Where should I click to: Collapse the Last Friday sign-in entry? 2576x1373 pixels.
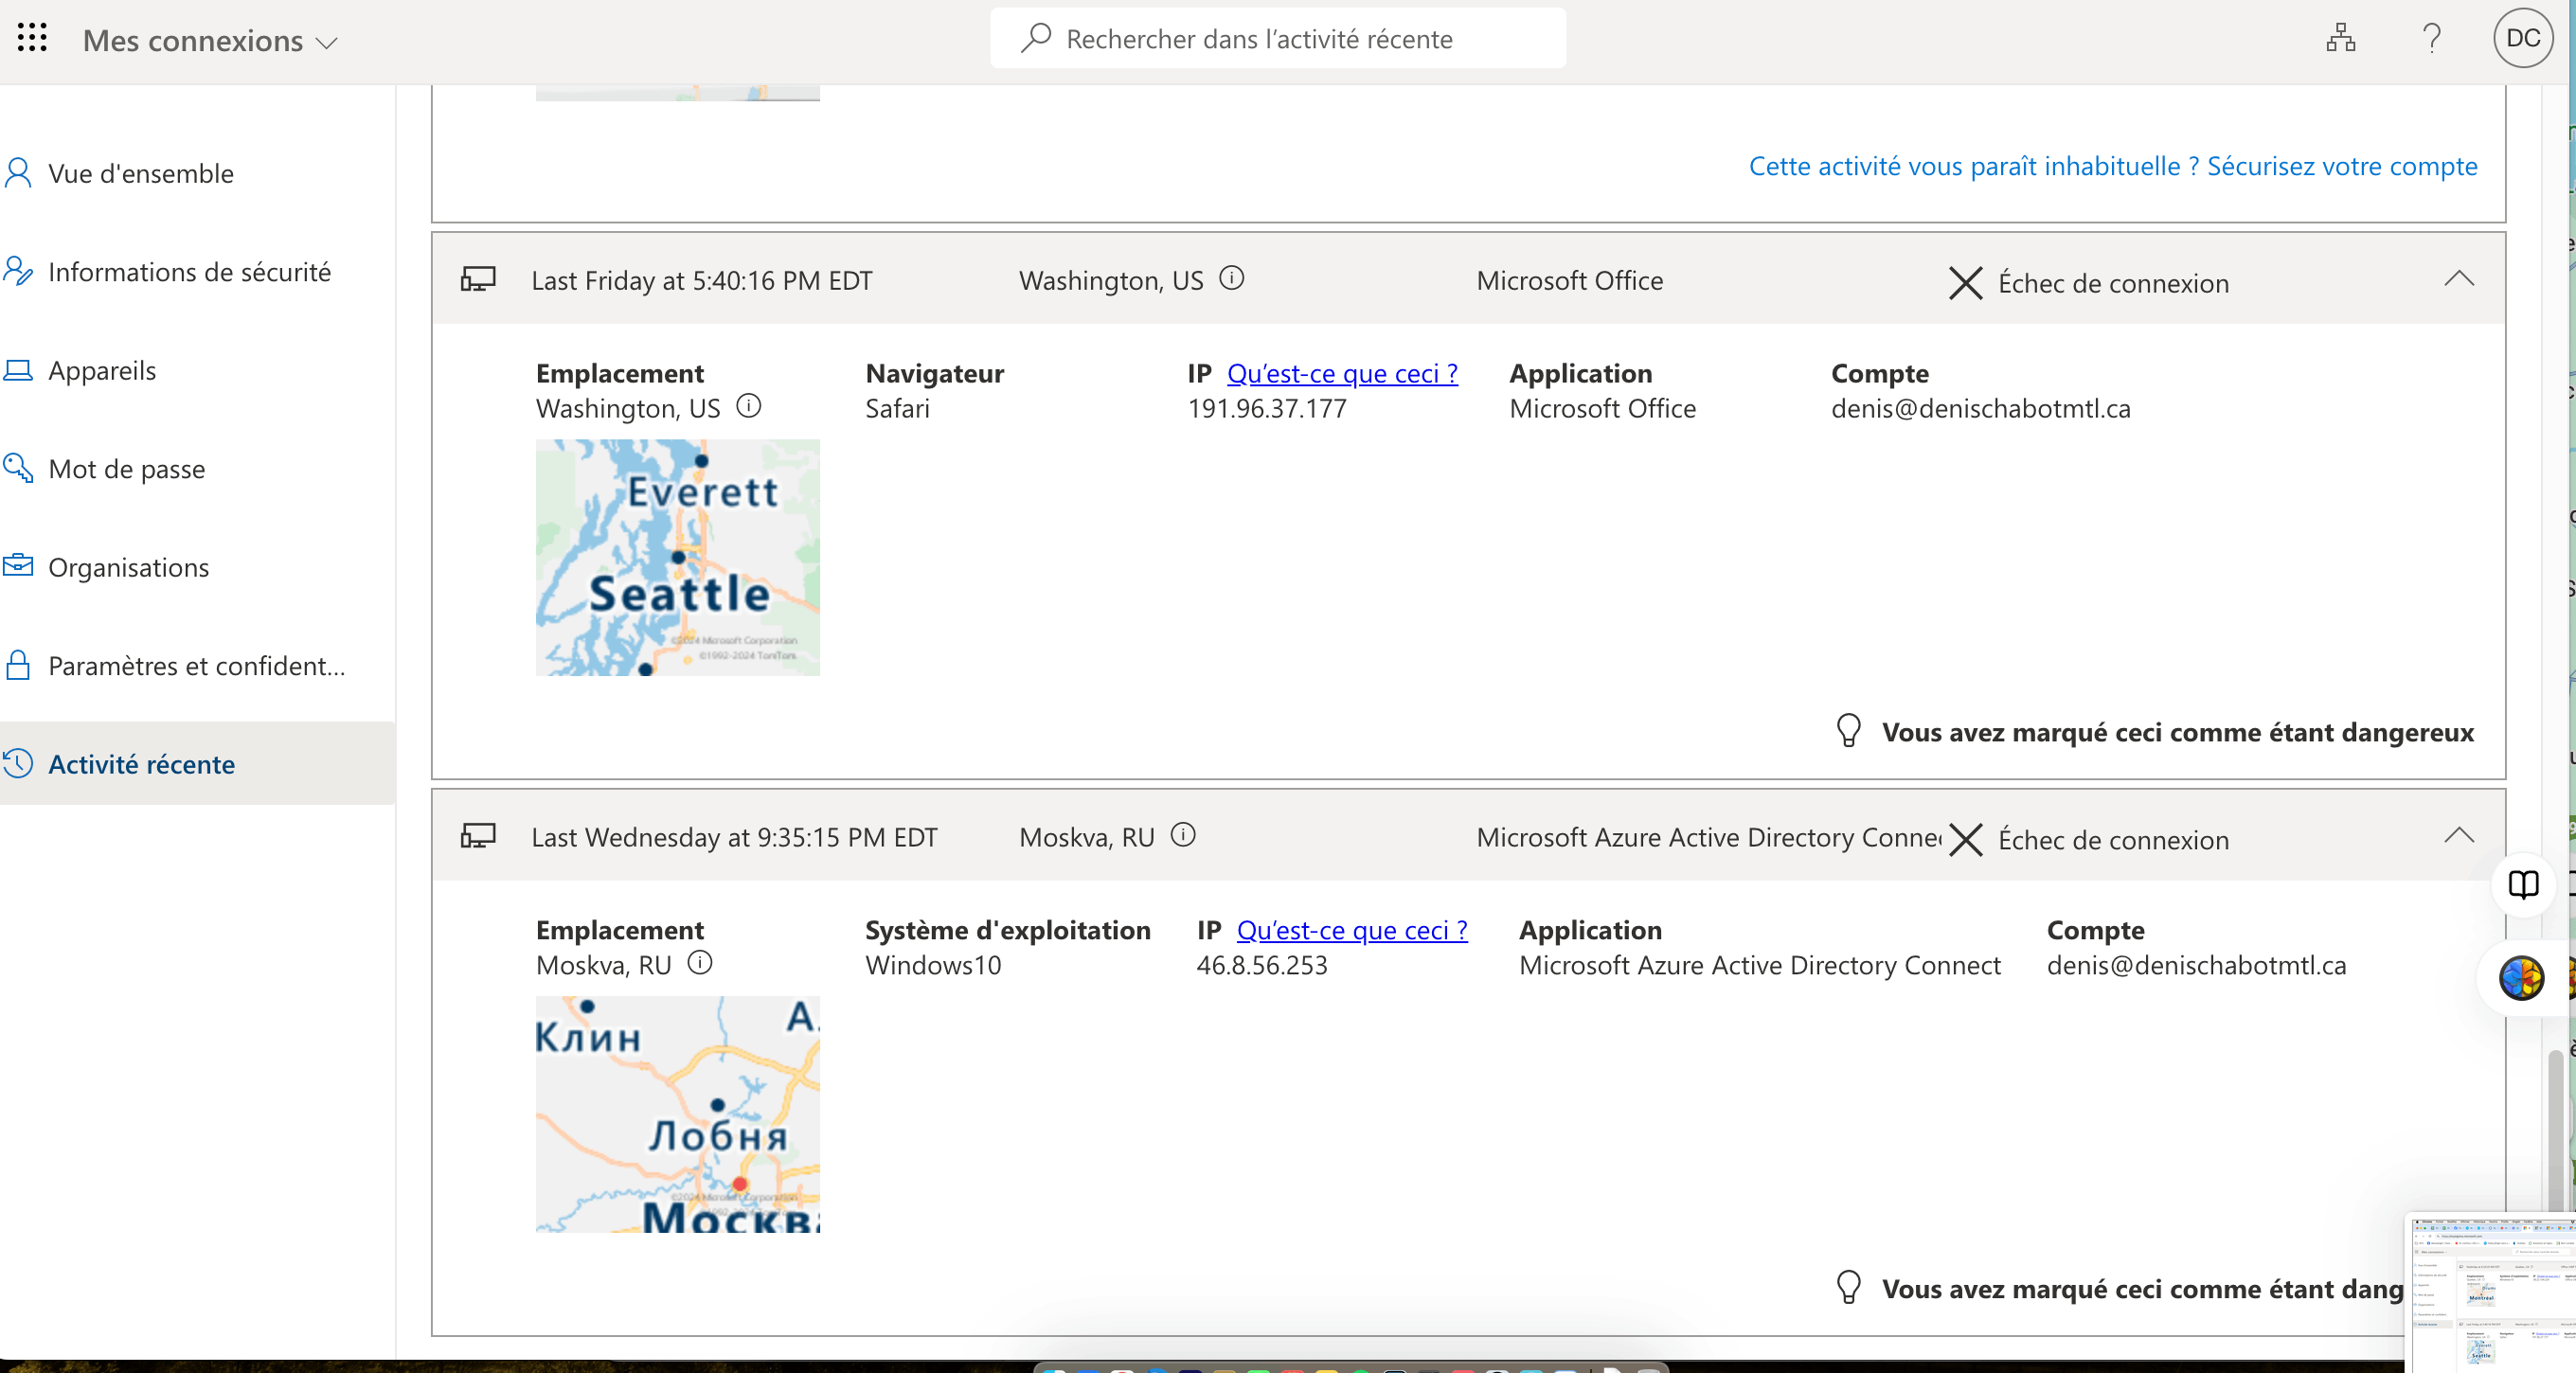(2459, 280)
